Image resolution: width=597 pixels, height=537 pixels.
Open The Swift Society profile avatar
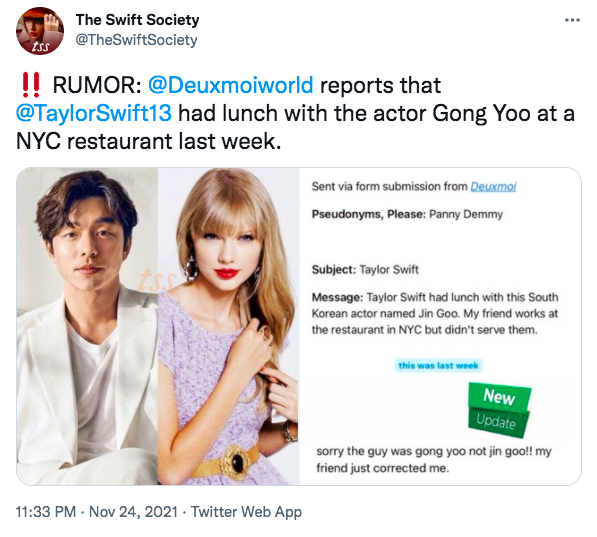click(x=40, y=31)
